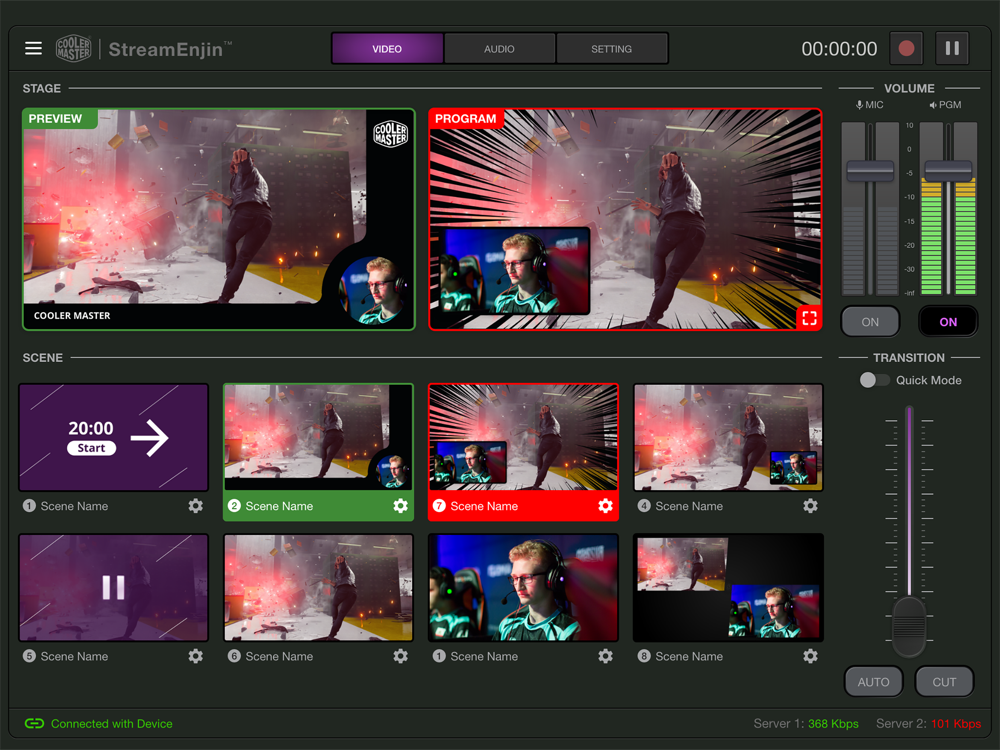Select the scene 8 split-layout thumbnail

(x=728, y=587)
